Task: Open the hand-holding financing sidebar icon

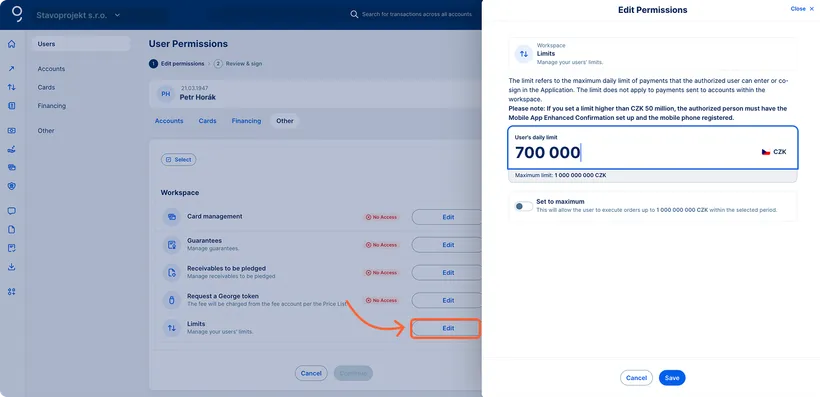Action: 12,149
